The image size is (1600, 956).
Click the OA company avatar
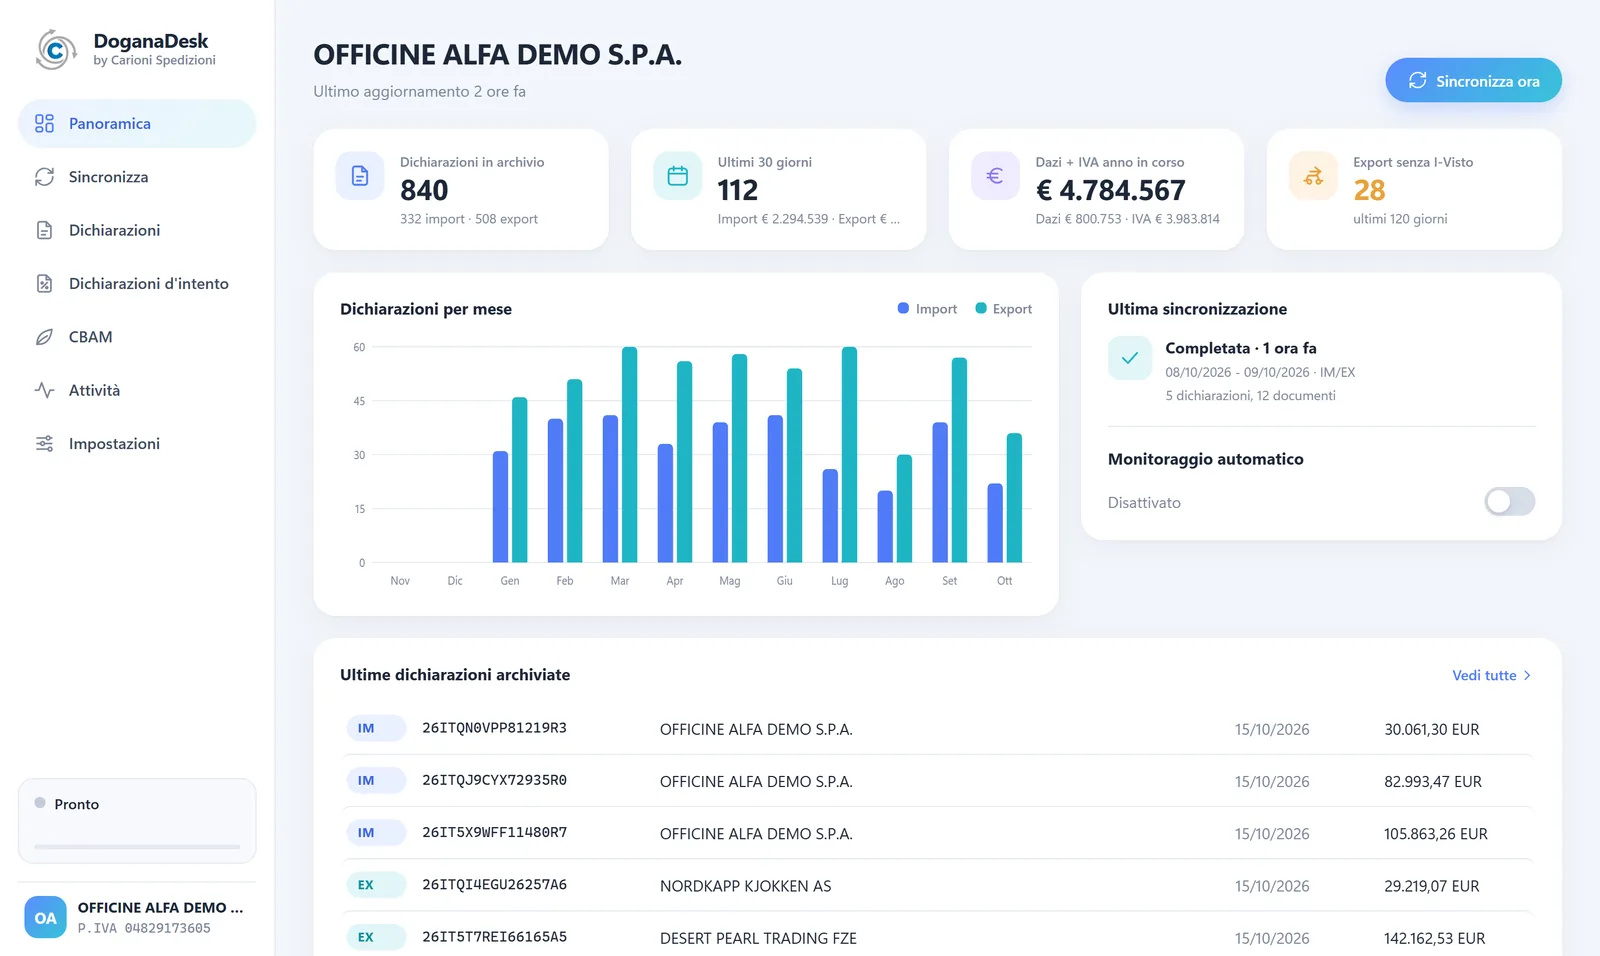(x=46, y=918)
